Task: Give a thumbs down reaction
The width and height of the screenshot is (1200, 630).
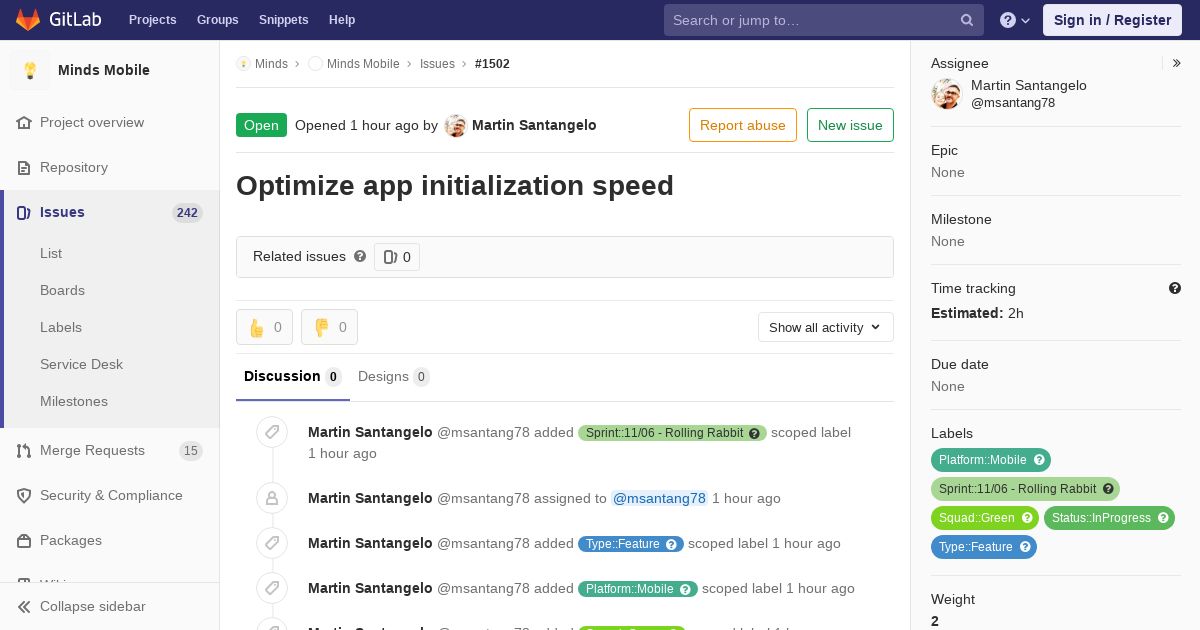Action: (329, 327)
